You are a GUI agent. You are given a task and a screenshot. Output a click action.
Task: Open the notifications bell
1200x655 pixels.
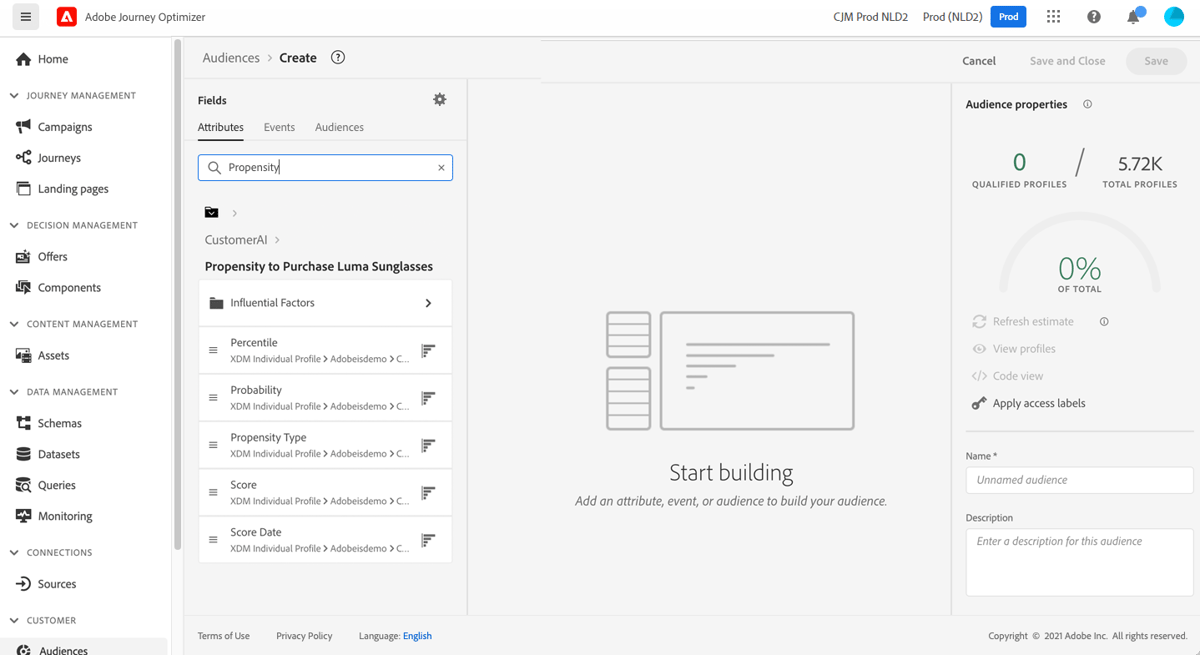click(1134, 16)
